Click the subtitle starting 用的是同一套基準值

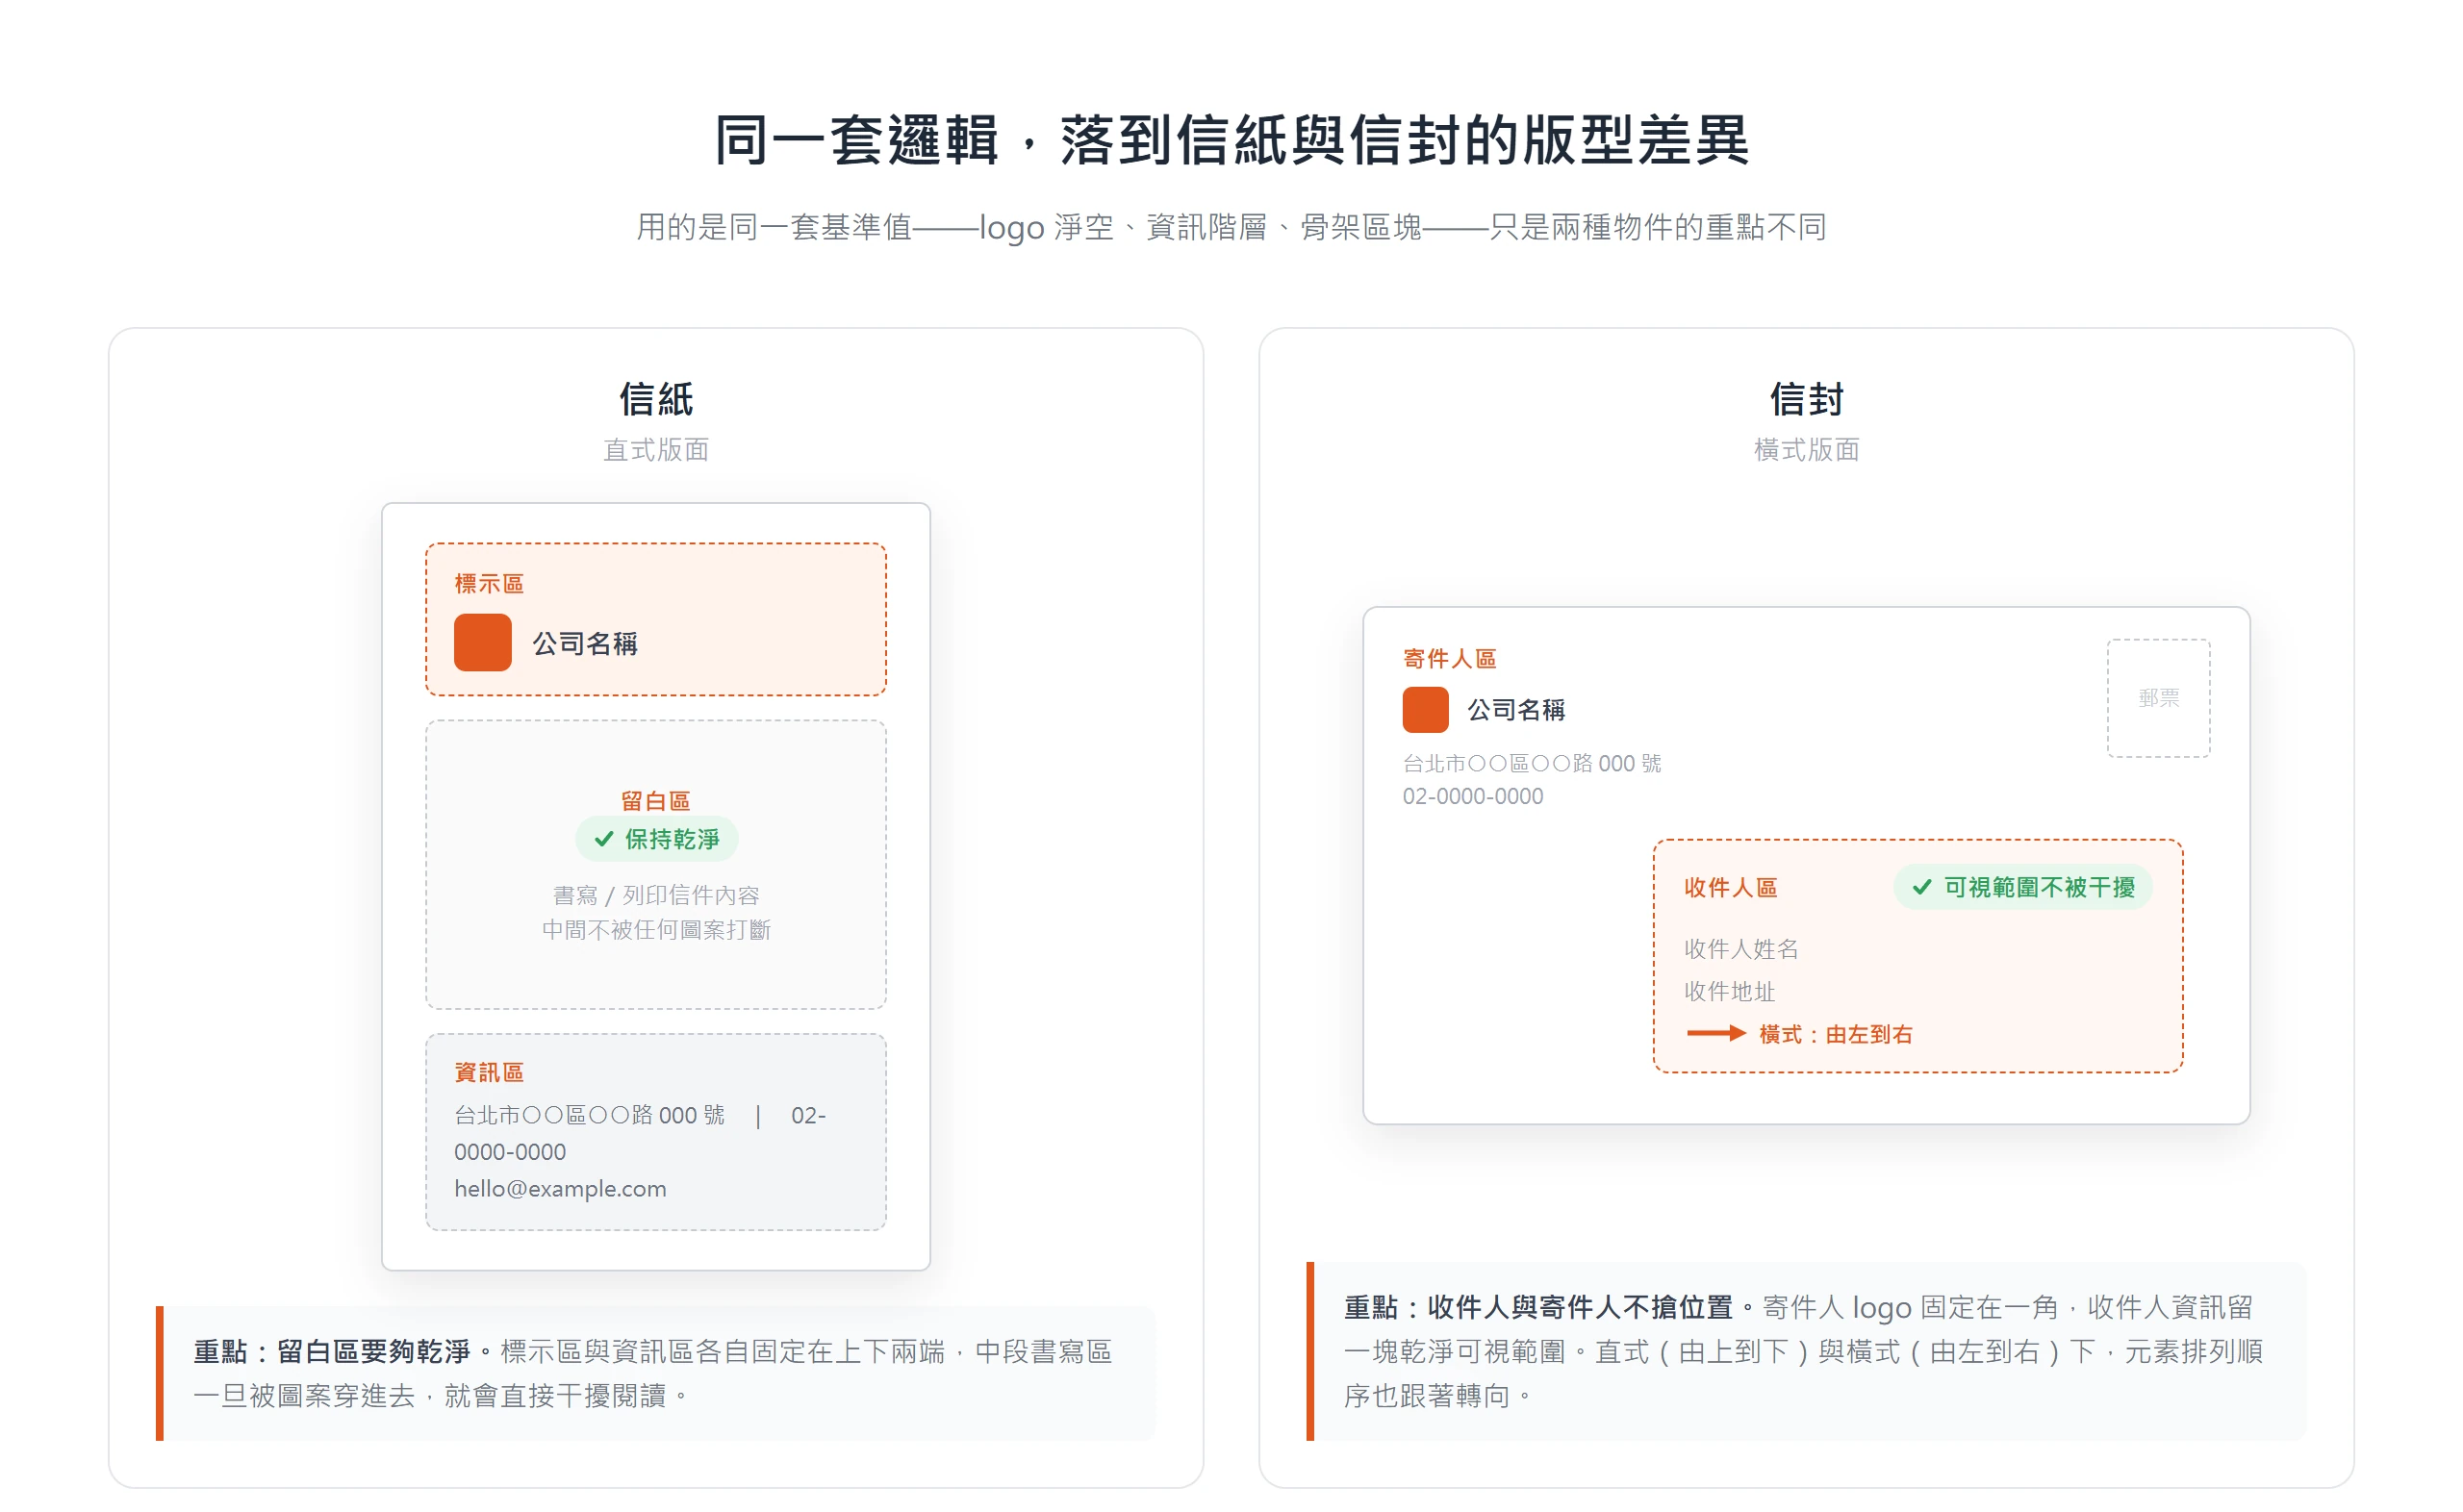point(1232,227)
